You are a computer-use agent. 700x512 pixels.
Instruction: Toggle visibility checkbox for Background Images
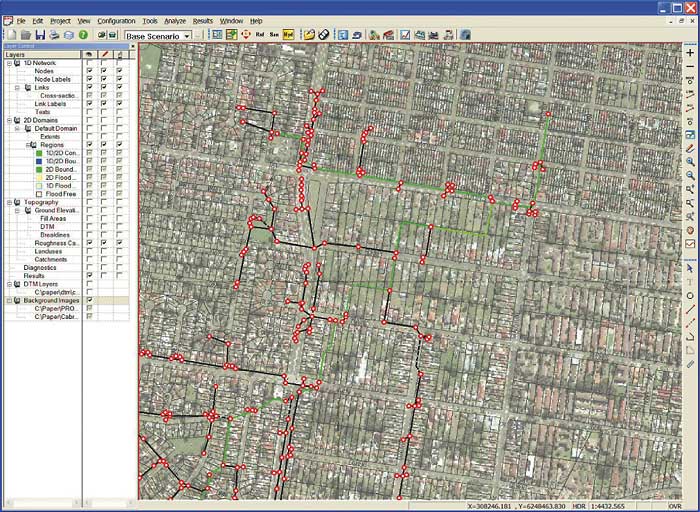point(90,300)
